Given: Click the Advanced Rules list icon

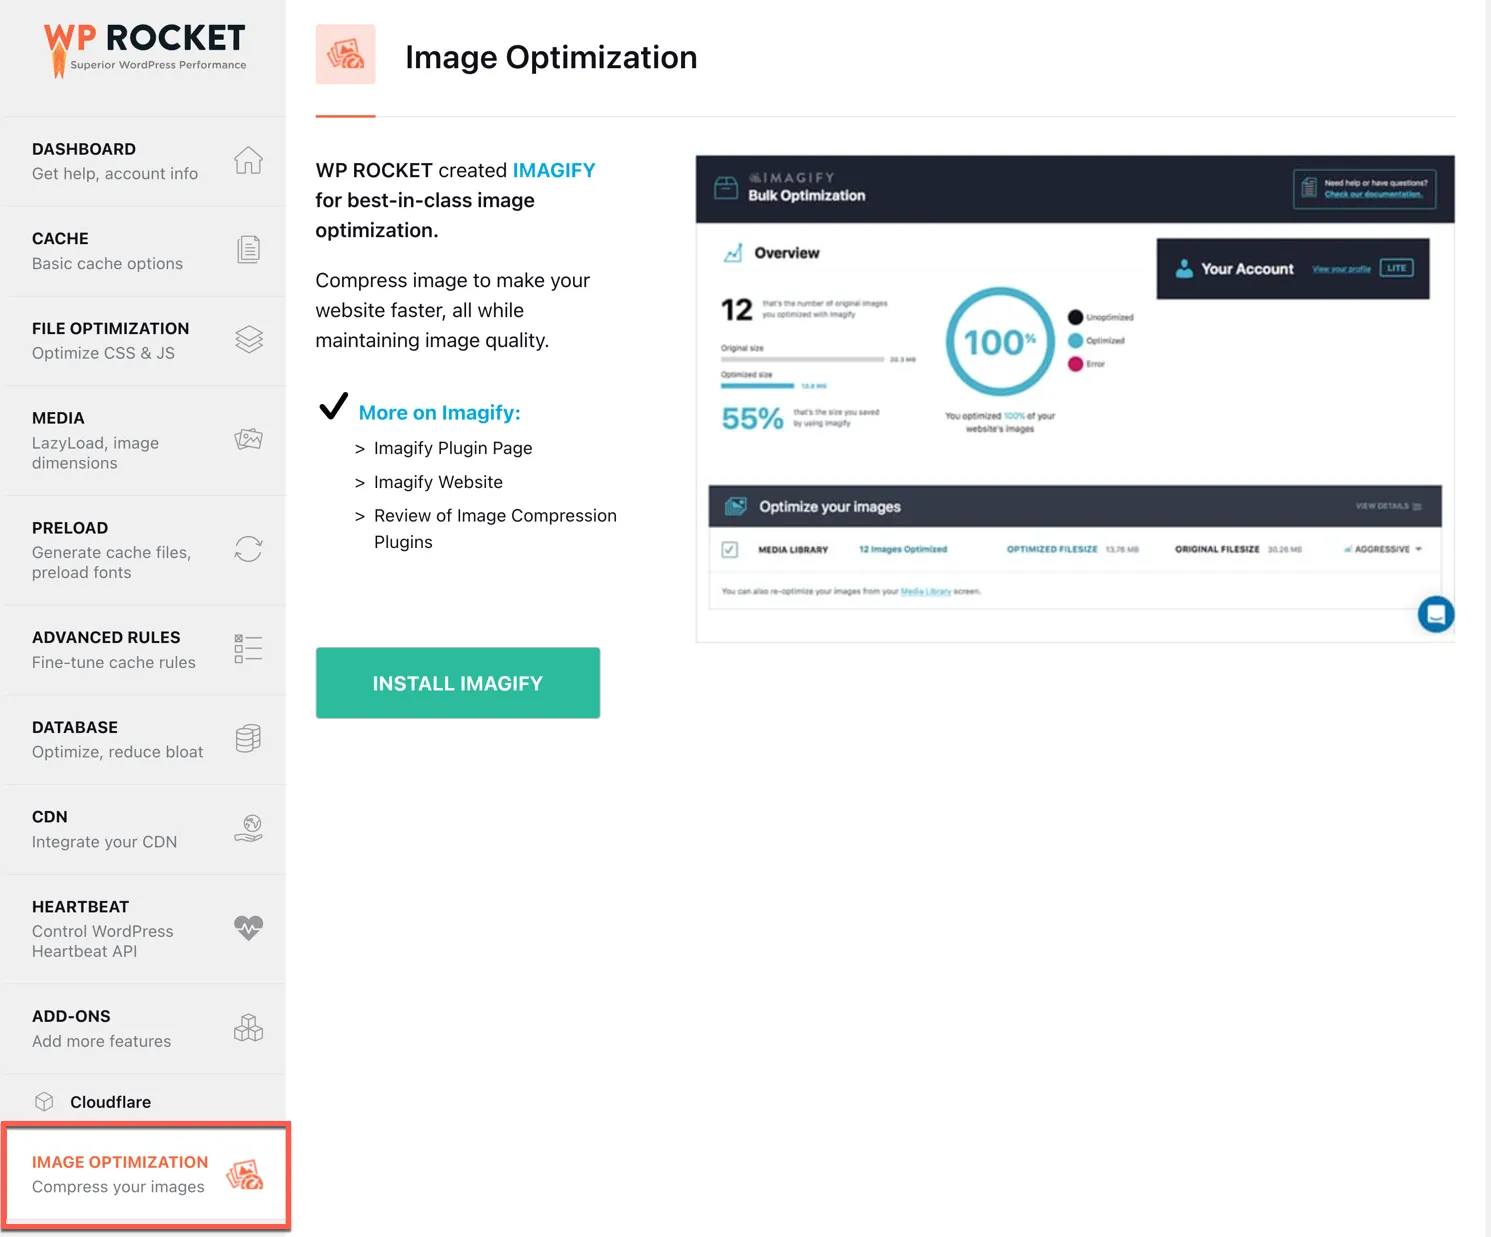Looking at the screenshot, I should (248, 648).
